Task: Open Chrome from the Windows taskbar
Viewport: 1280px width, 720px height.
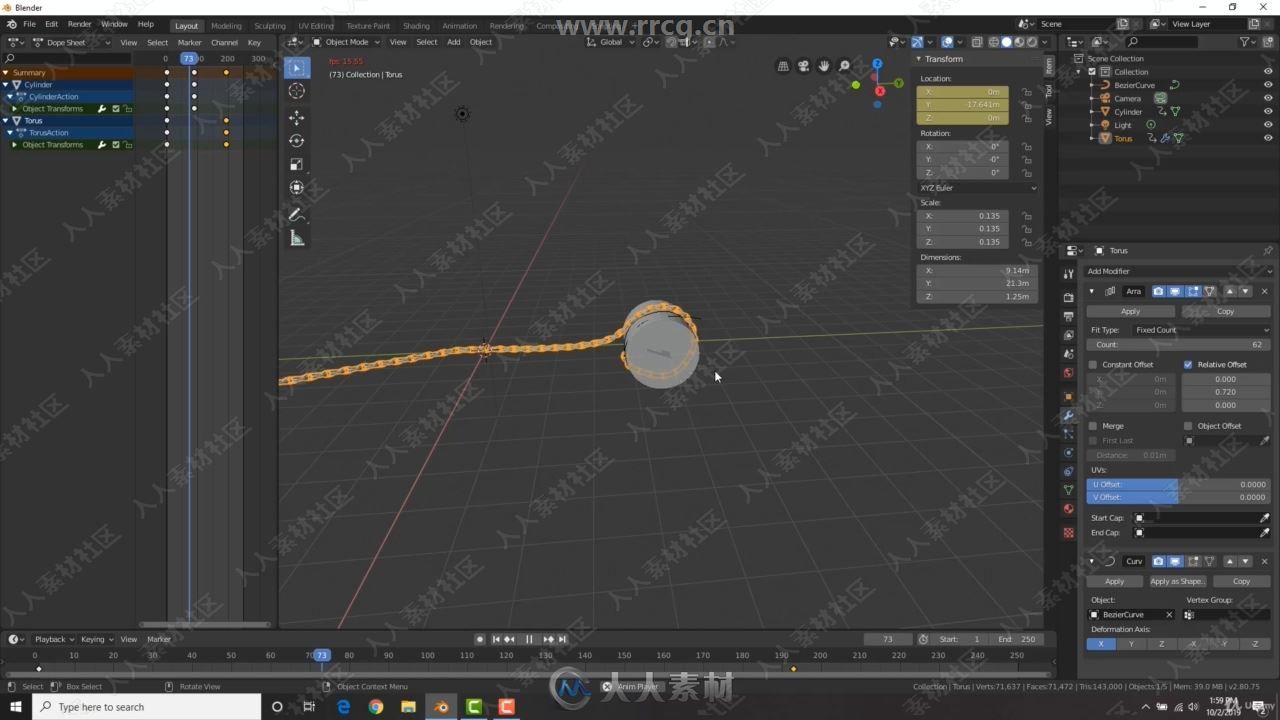Action: click(375, 707)
